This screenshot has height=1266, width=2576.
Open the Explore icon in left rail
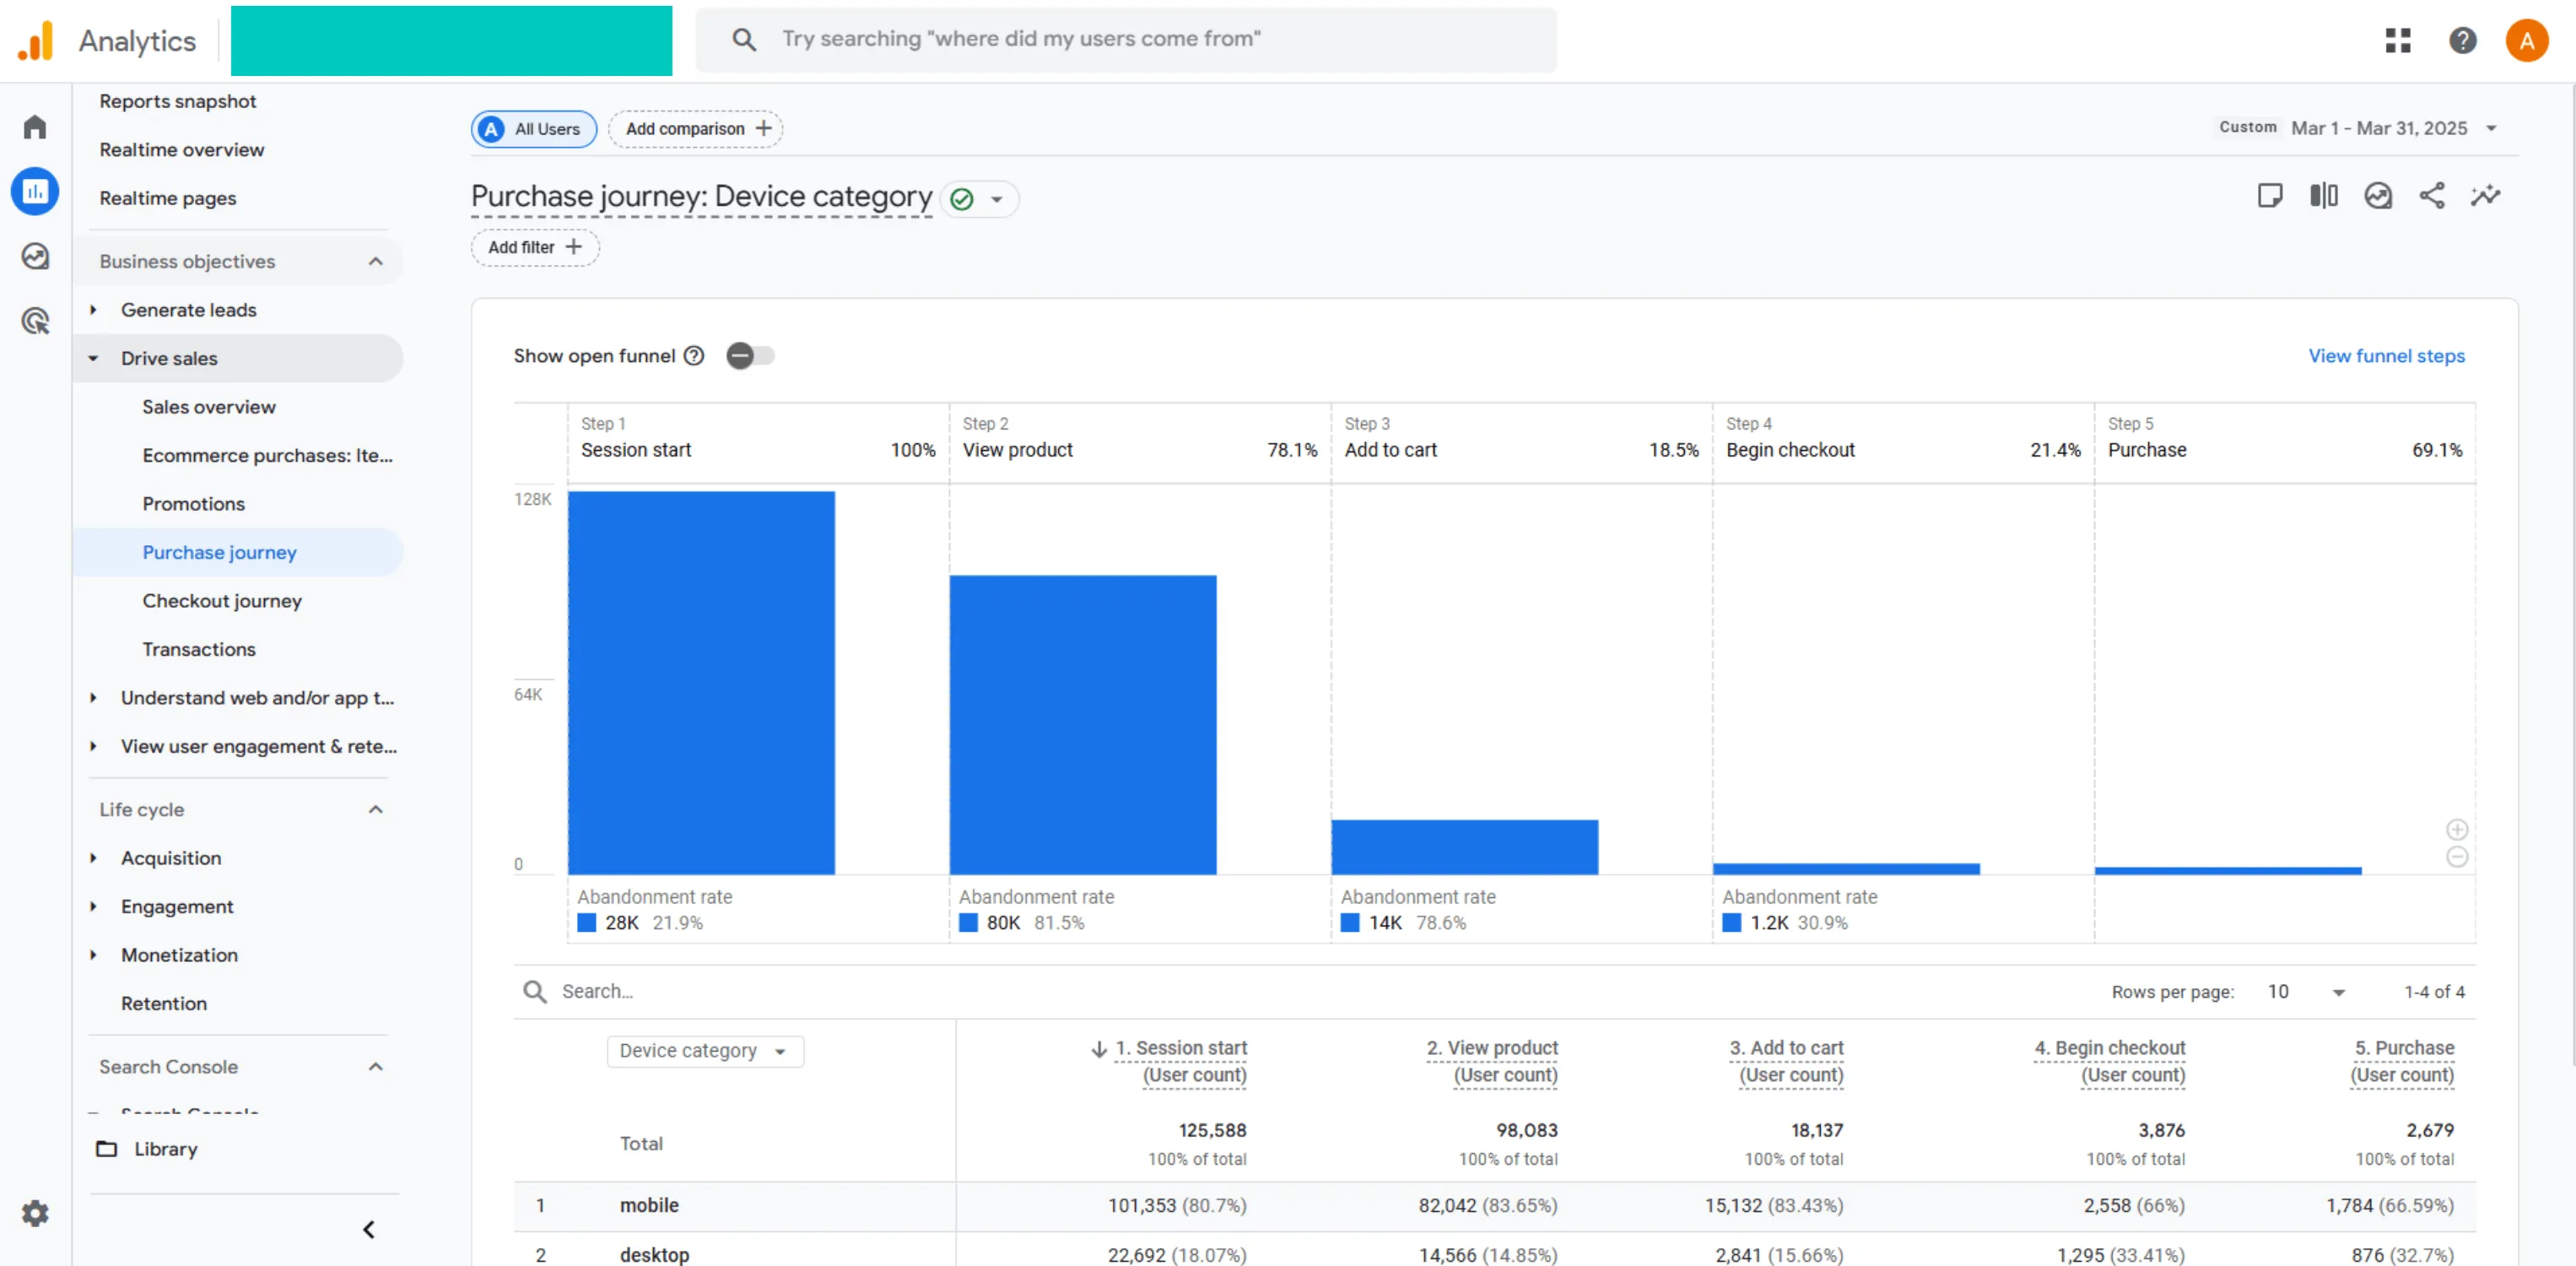(35, 256)
